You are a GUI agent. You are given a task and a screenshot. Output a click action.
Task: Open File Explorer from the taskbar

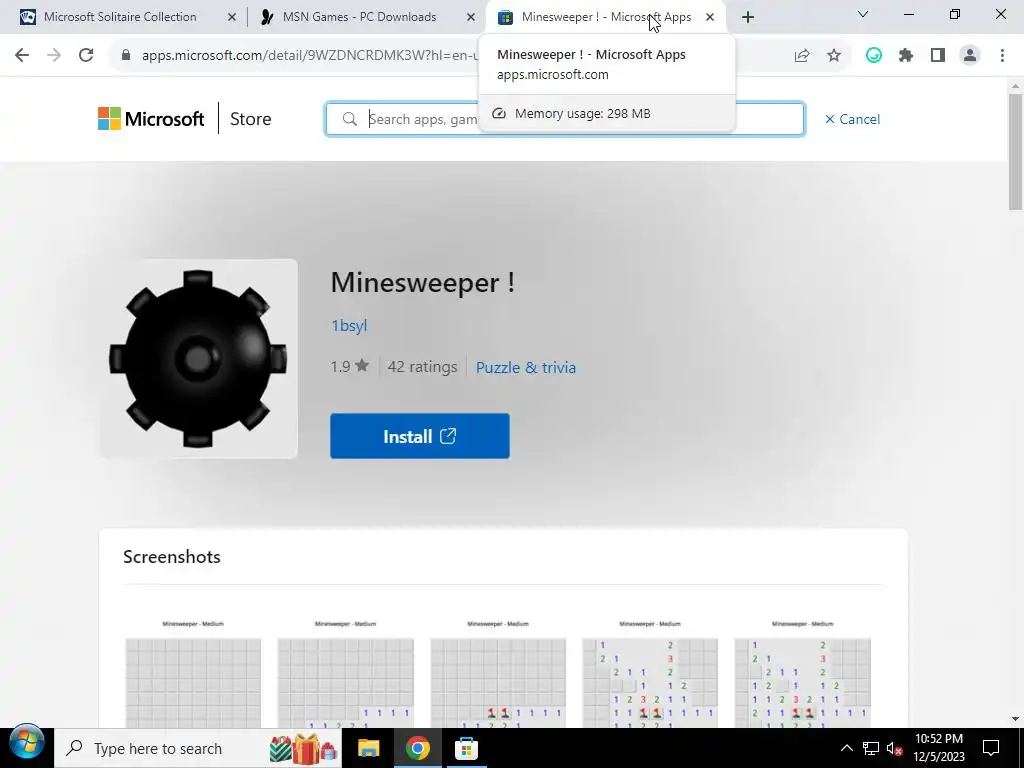369,748
